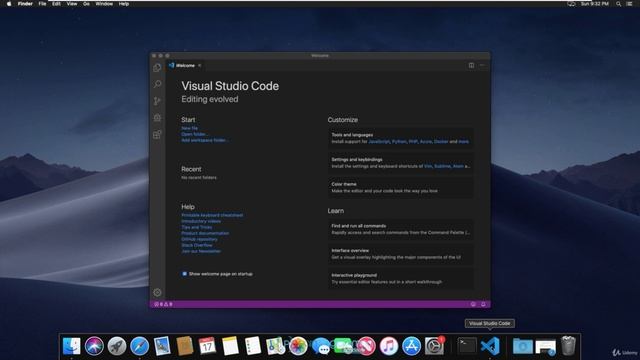Click the Color theme card
Viewport: 640px width, 360px height.
tap(401, 188)
